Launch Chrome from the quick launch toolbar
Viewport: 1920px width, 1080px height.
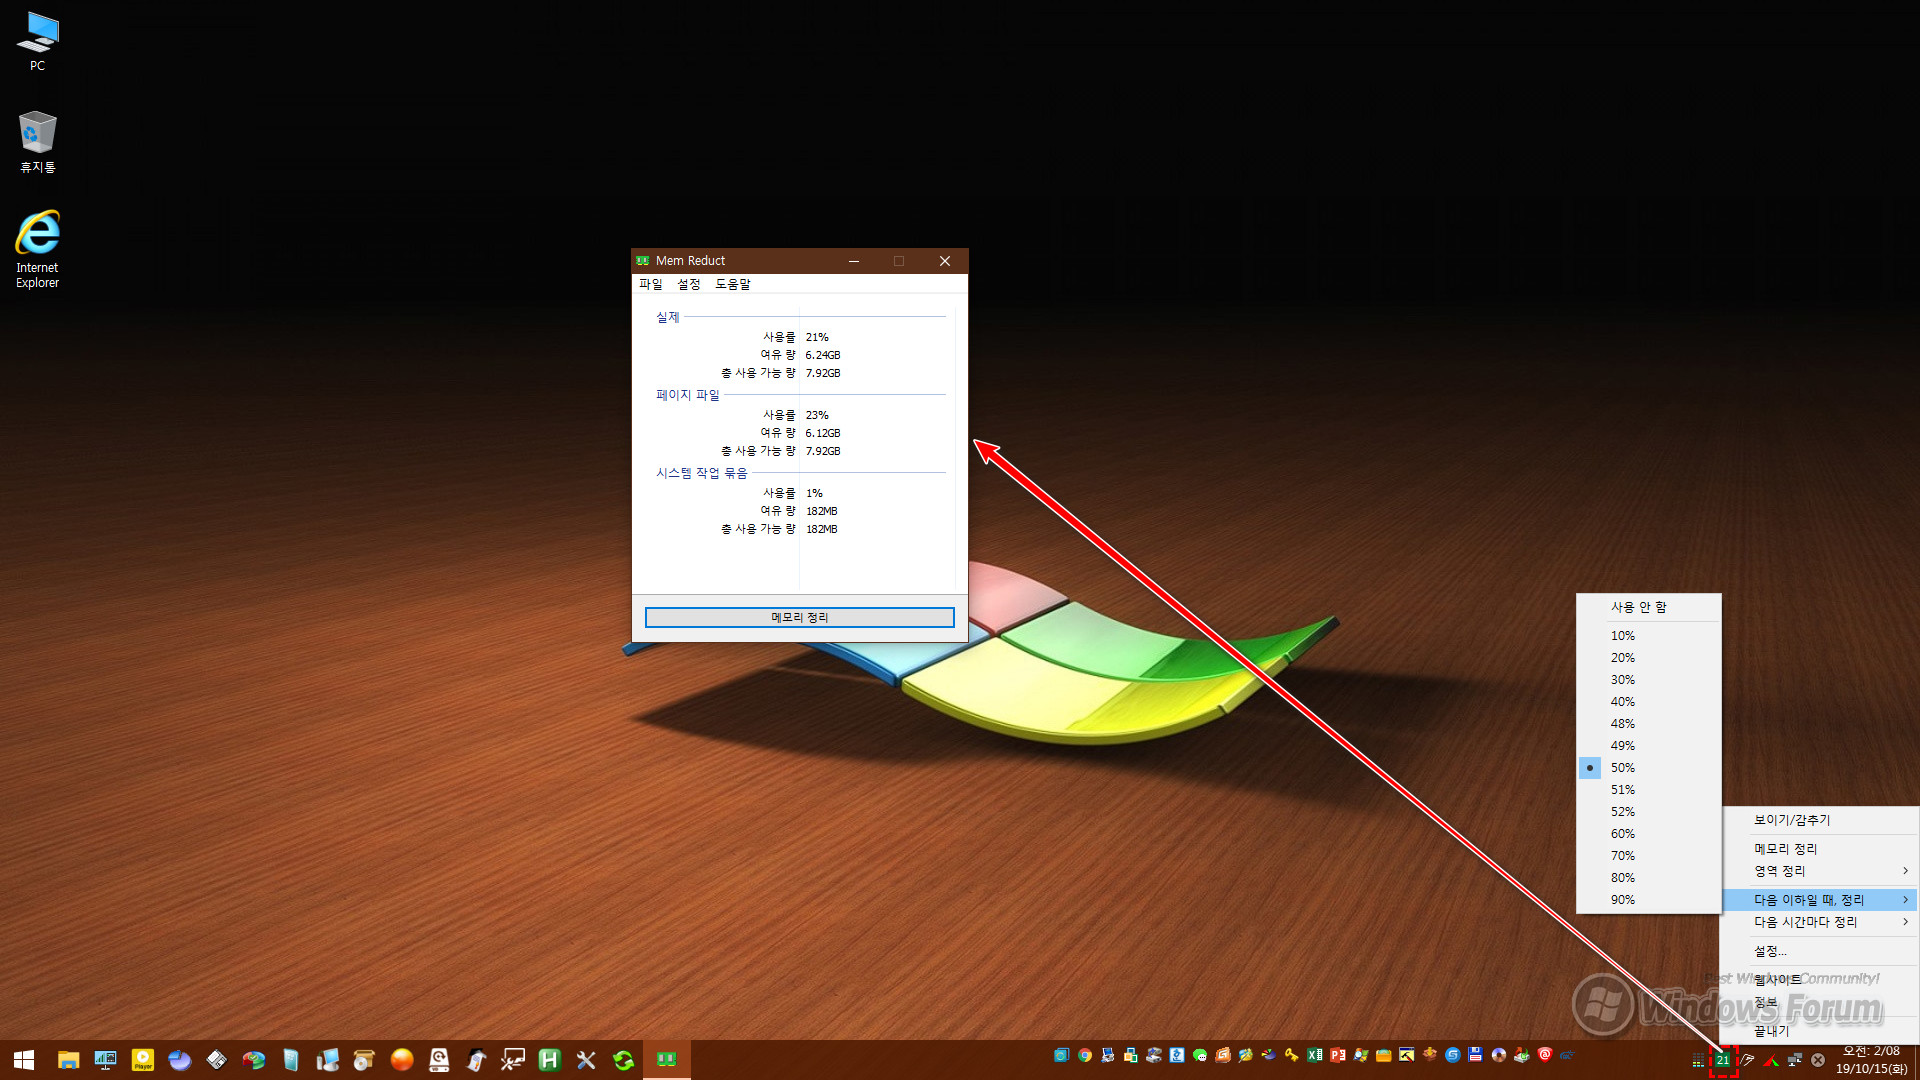1085,1055
